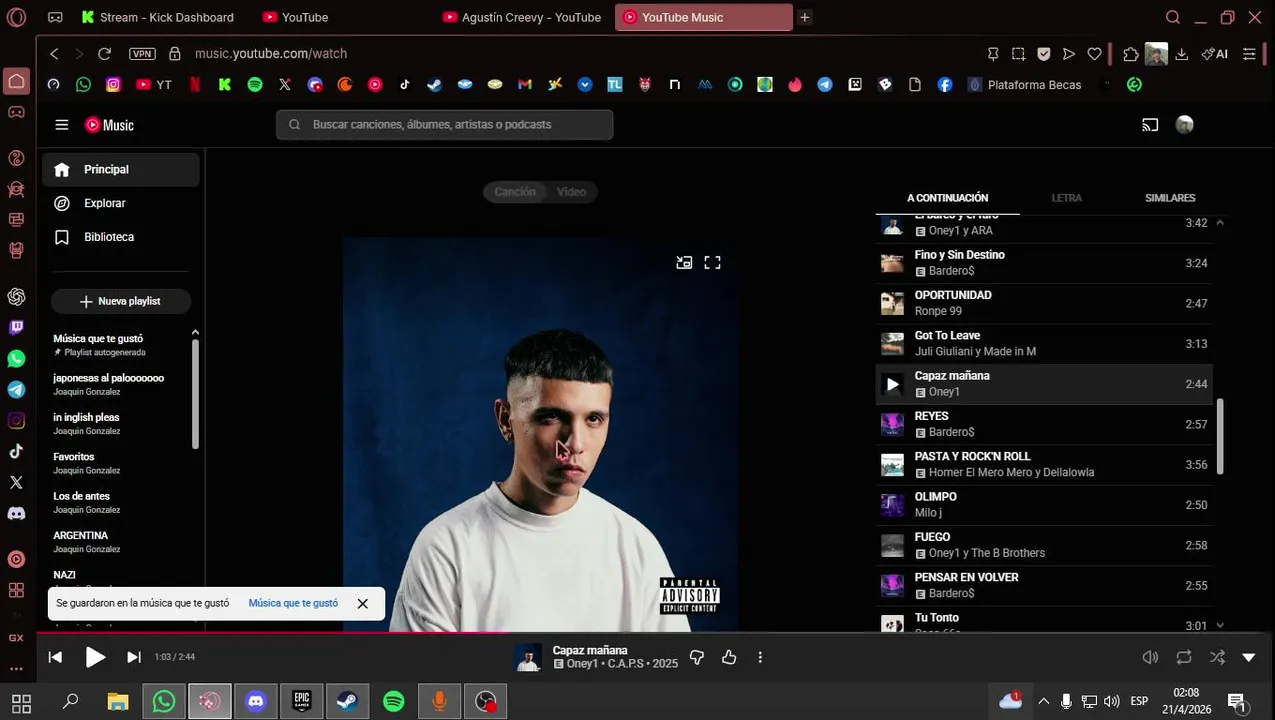The width and height of the screenshot is (1275, 720).
Task: Open Biblioteca in the sidebar
Action: click(121, 237)
